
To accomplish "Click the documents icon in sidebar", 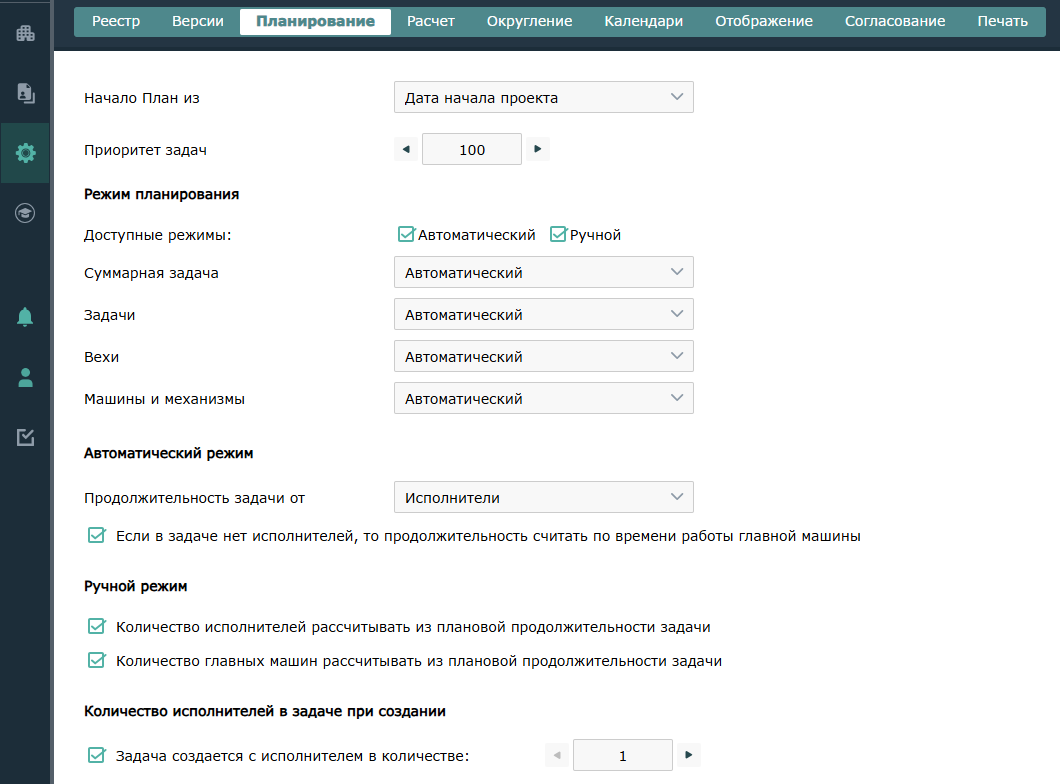I will [25, 93].
